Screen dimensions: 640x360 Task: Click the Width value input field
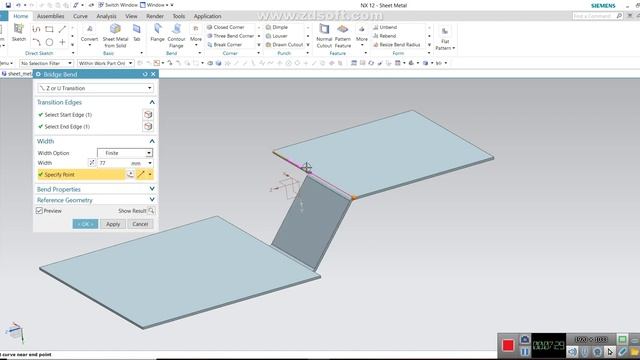pos(113,163)
